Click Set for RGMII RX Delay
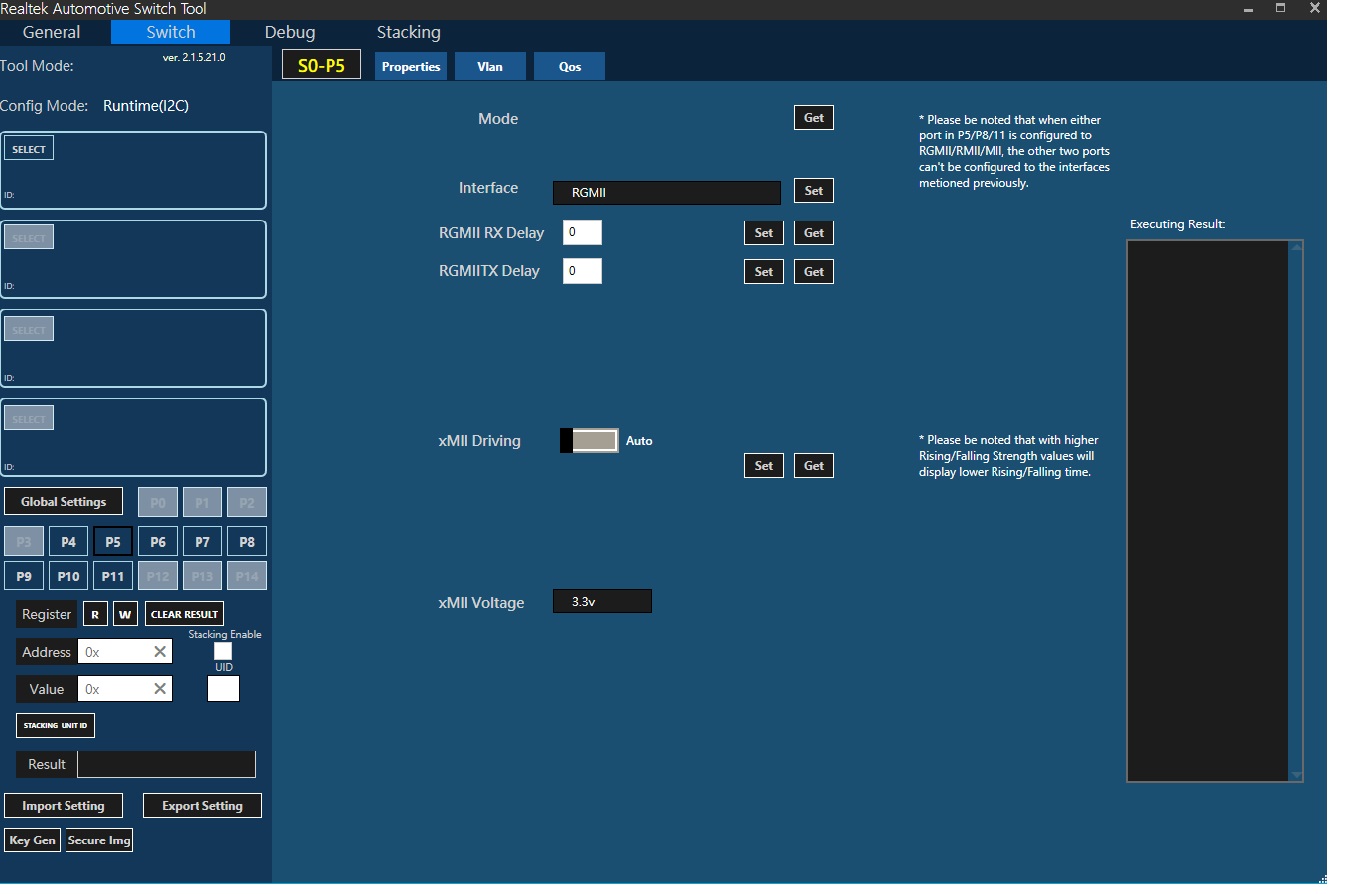Viewport: 1345px width, 894px height. pos(764,233)
